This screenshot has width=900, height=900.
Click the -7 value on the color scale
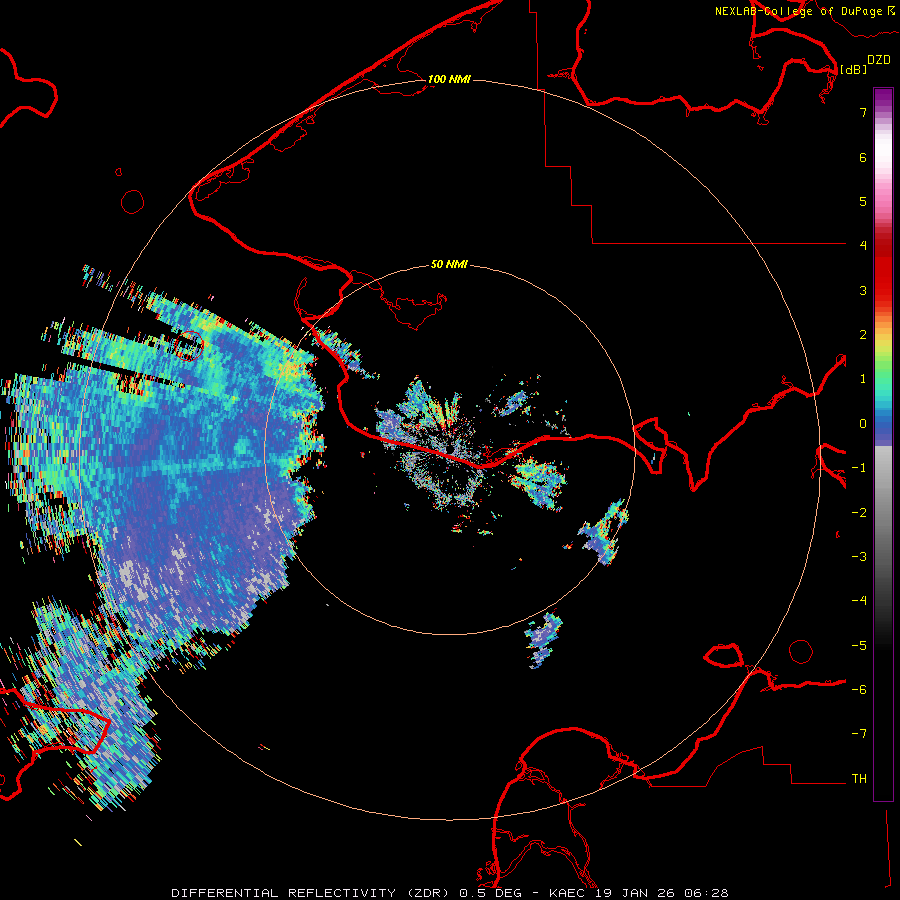click(859, 734)
